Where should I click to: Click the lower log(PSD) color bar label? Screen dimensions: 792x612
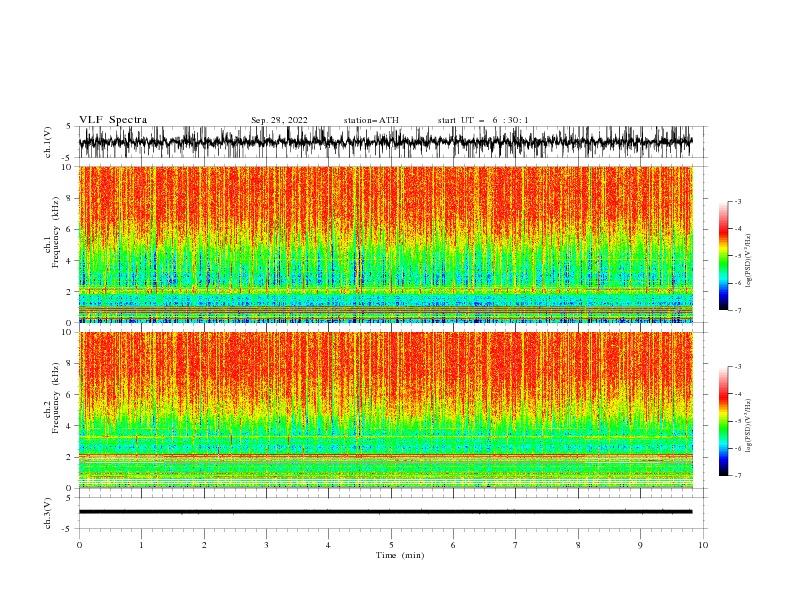[x=749, y=426]
